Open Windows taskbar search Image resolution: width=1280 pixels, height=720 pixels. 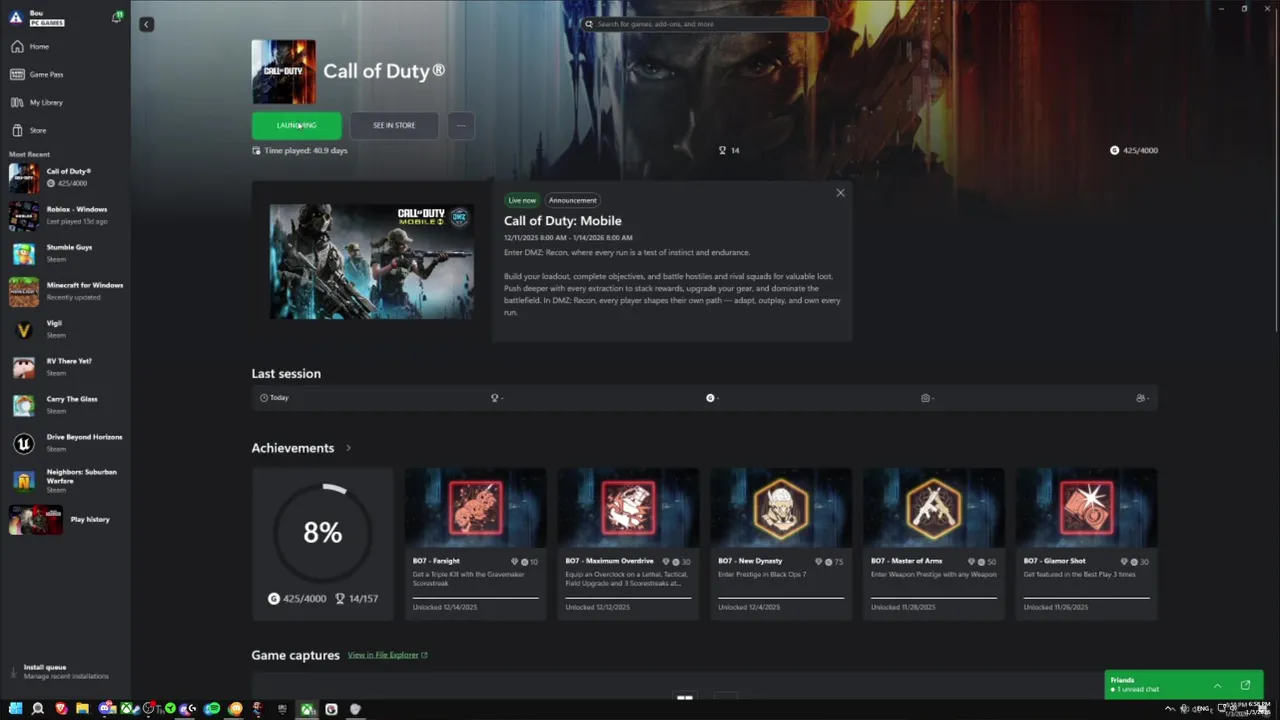(x=38, y=709)
